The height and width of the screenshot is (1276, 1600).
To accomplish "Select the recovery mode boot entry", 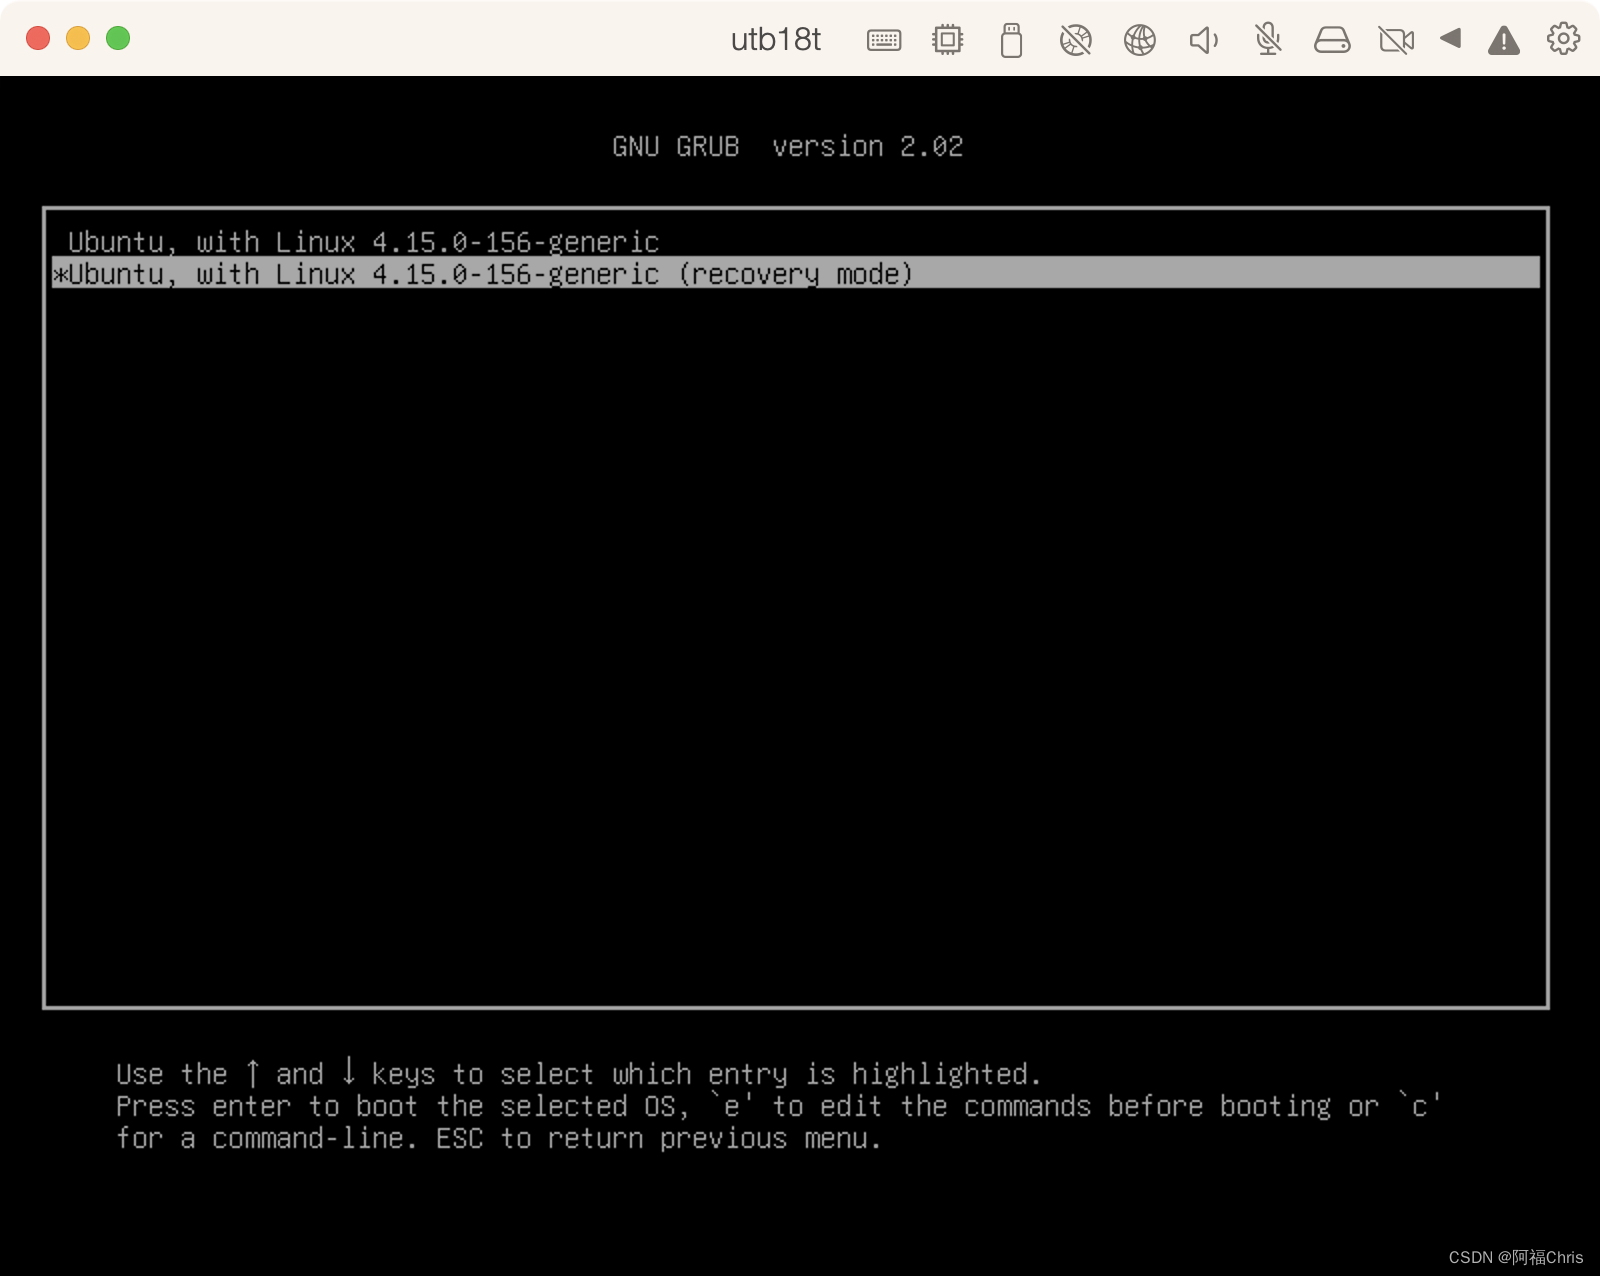I will 795,273.
